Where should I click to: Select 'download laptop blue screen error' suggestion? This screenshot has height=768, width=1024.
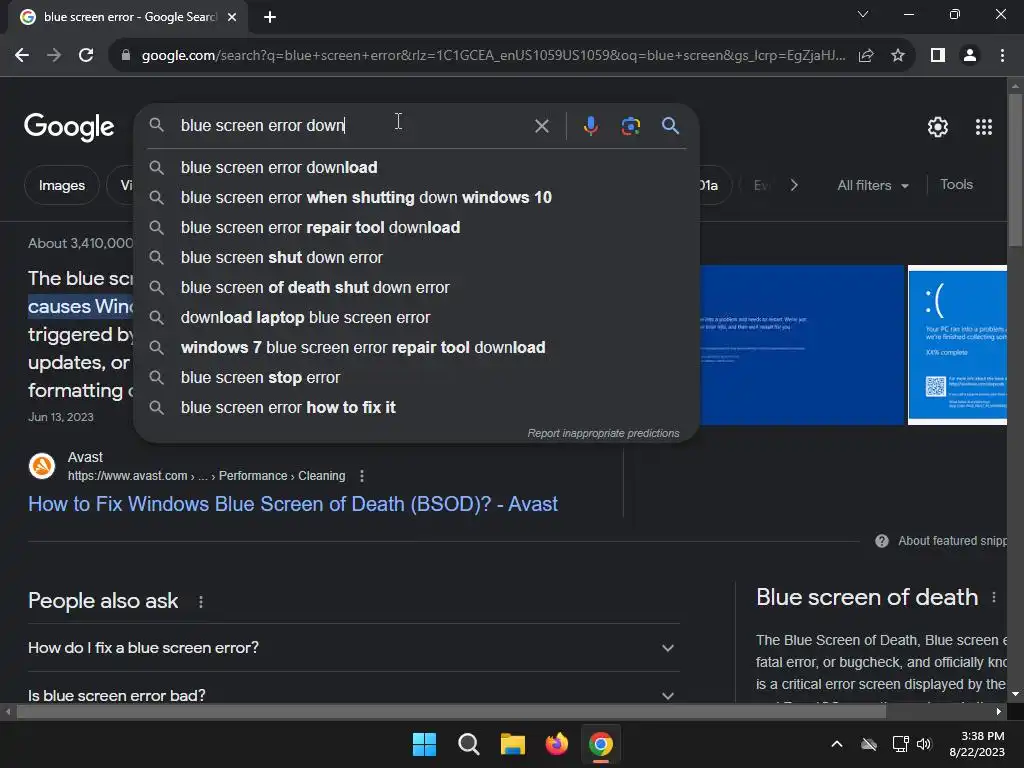(417, 317)
